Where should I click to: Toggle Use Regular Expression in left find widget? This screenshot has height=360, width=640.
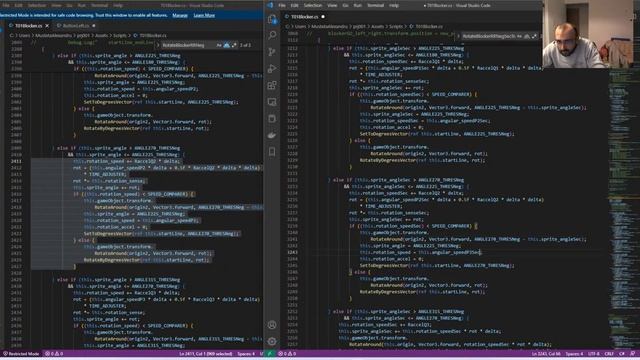click(x=234, y=45)
